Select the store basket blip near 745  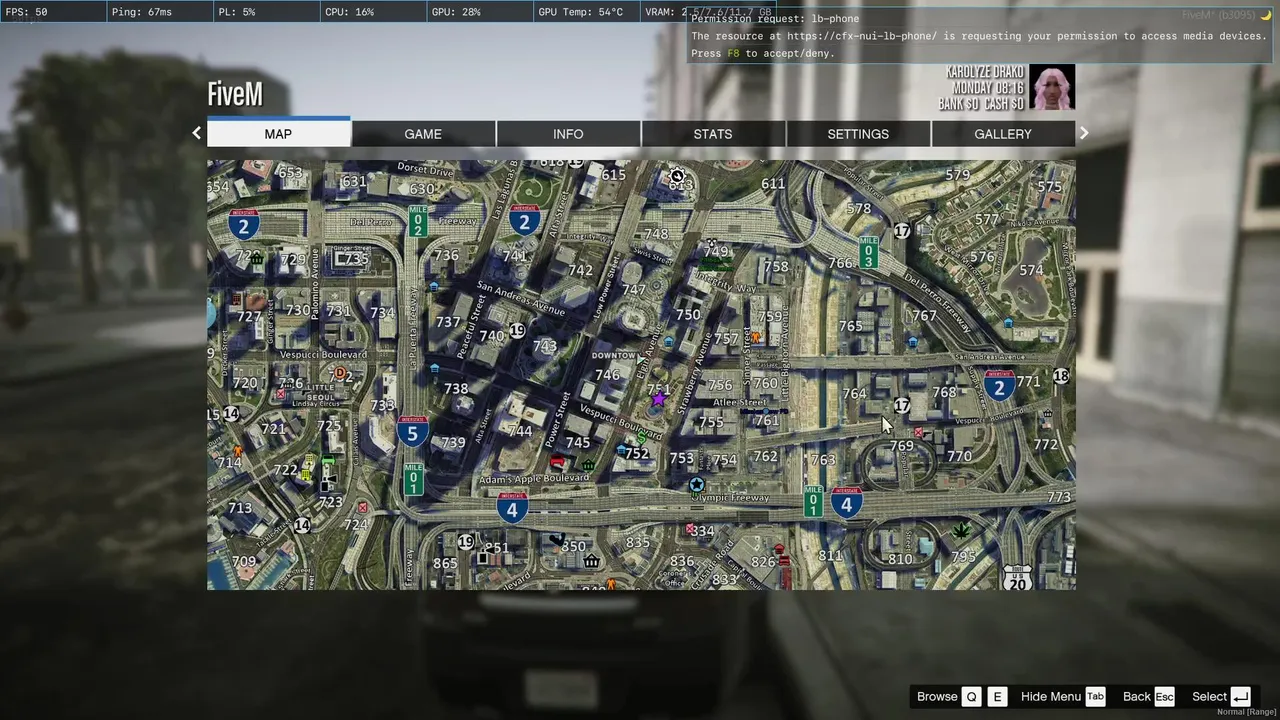[588, 464]
